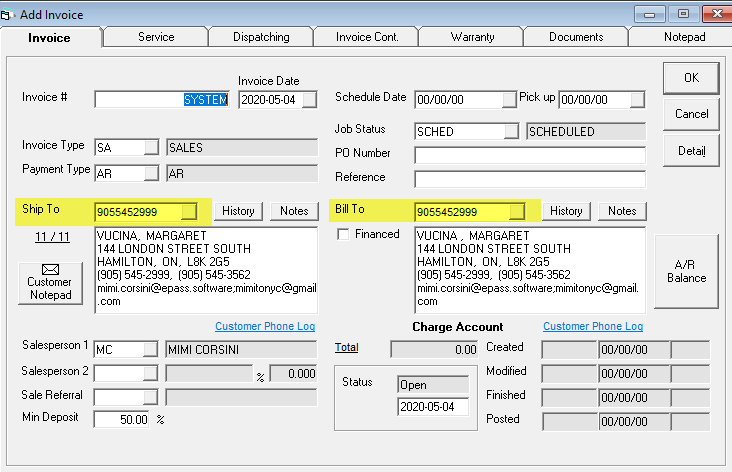Image resolution: width=732 pixels, height=472 pixels.
Task: Open the Bill To customer lookup
Action: point(517,211)
